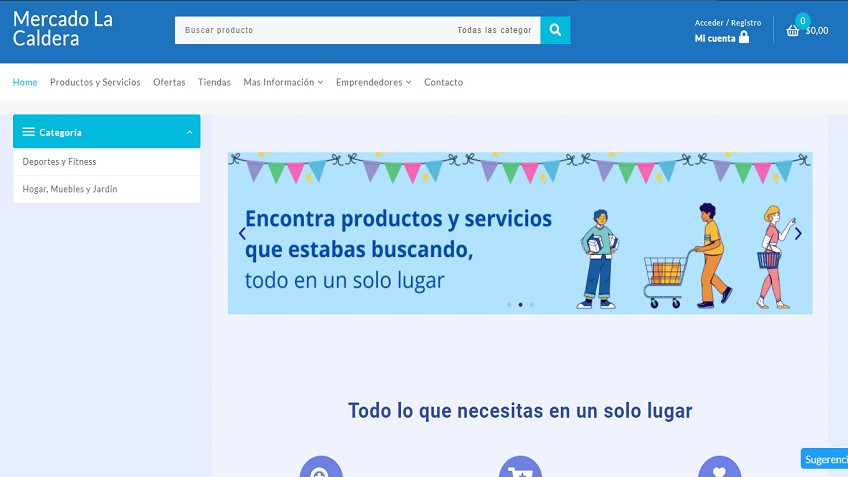Click the magnifier circle icon below heading
Screen dimensions: 848x477
[x=321, y=467]
